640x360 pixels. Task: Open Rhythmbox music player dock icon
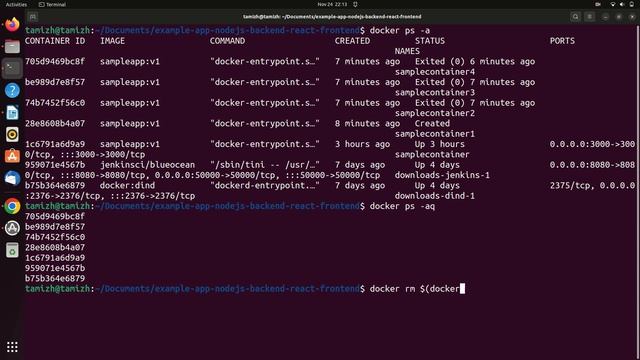click(12, 134)
